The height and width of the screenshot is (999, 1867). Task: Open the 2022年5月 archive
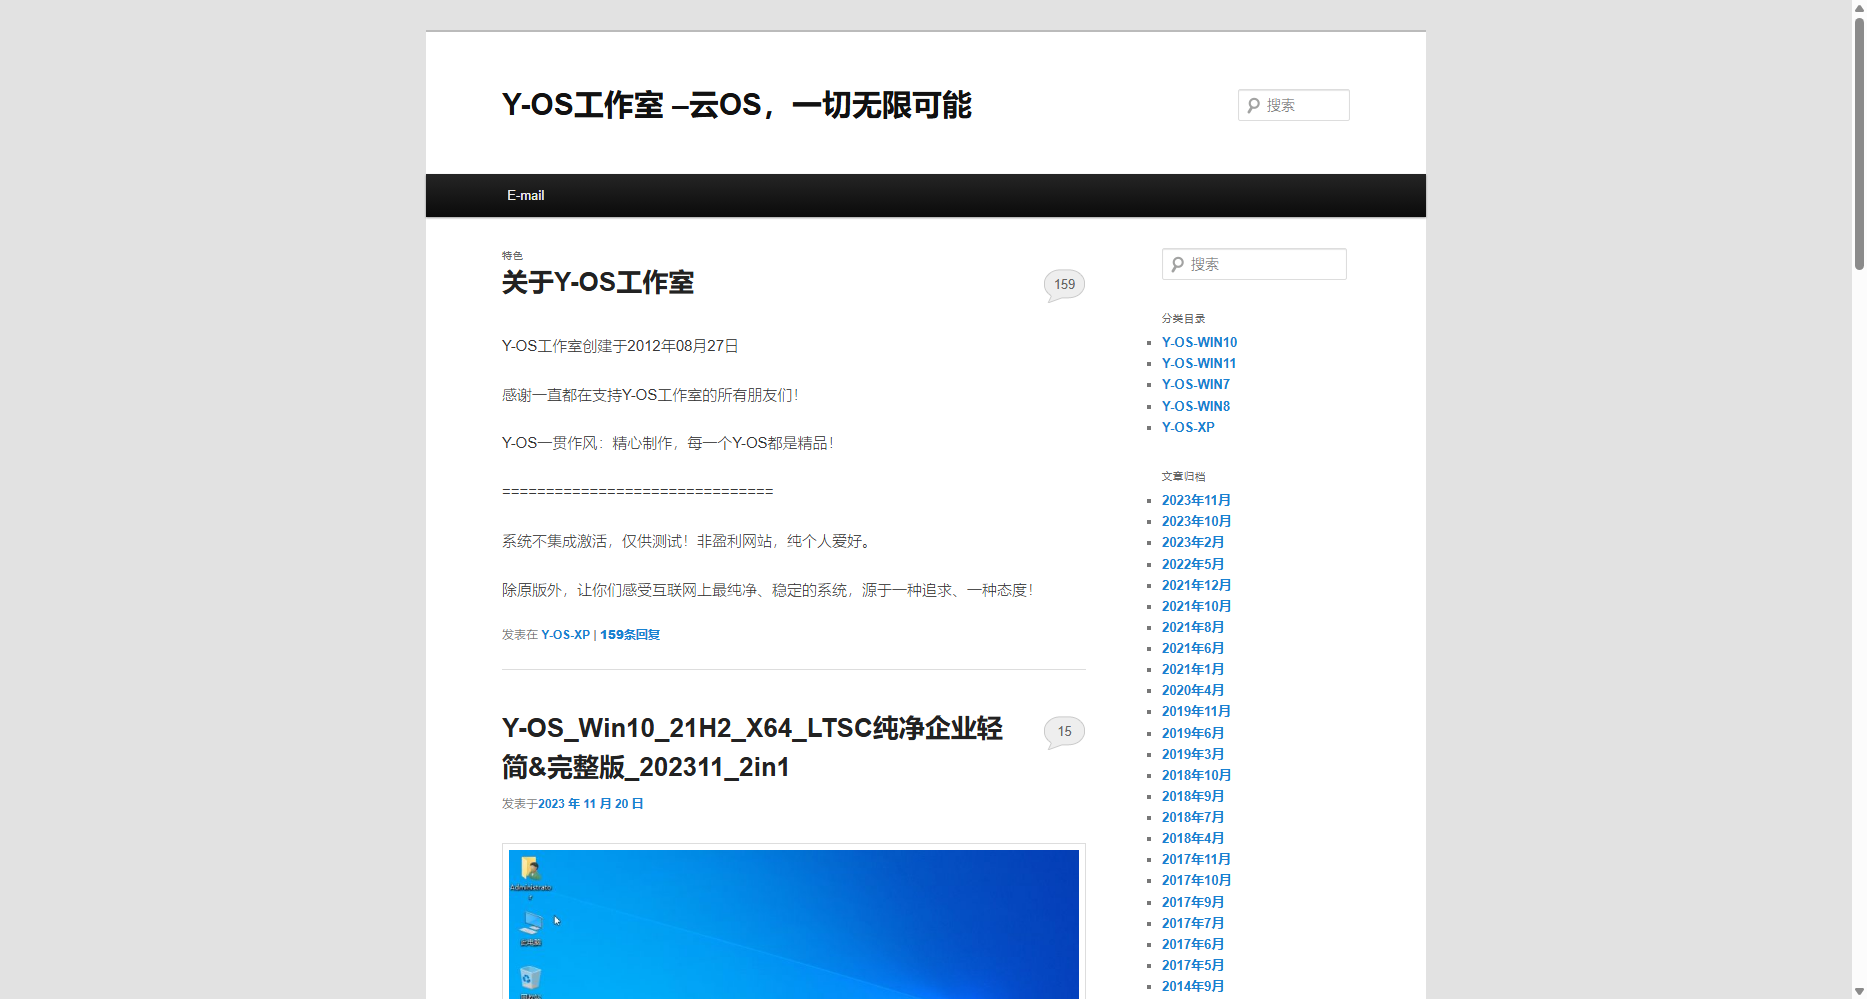(x=1193, y=564)
